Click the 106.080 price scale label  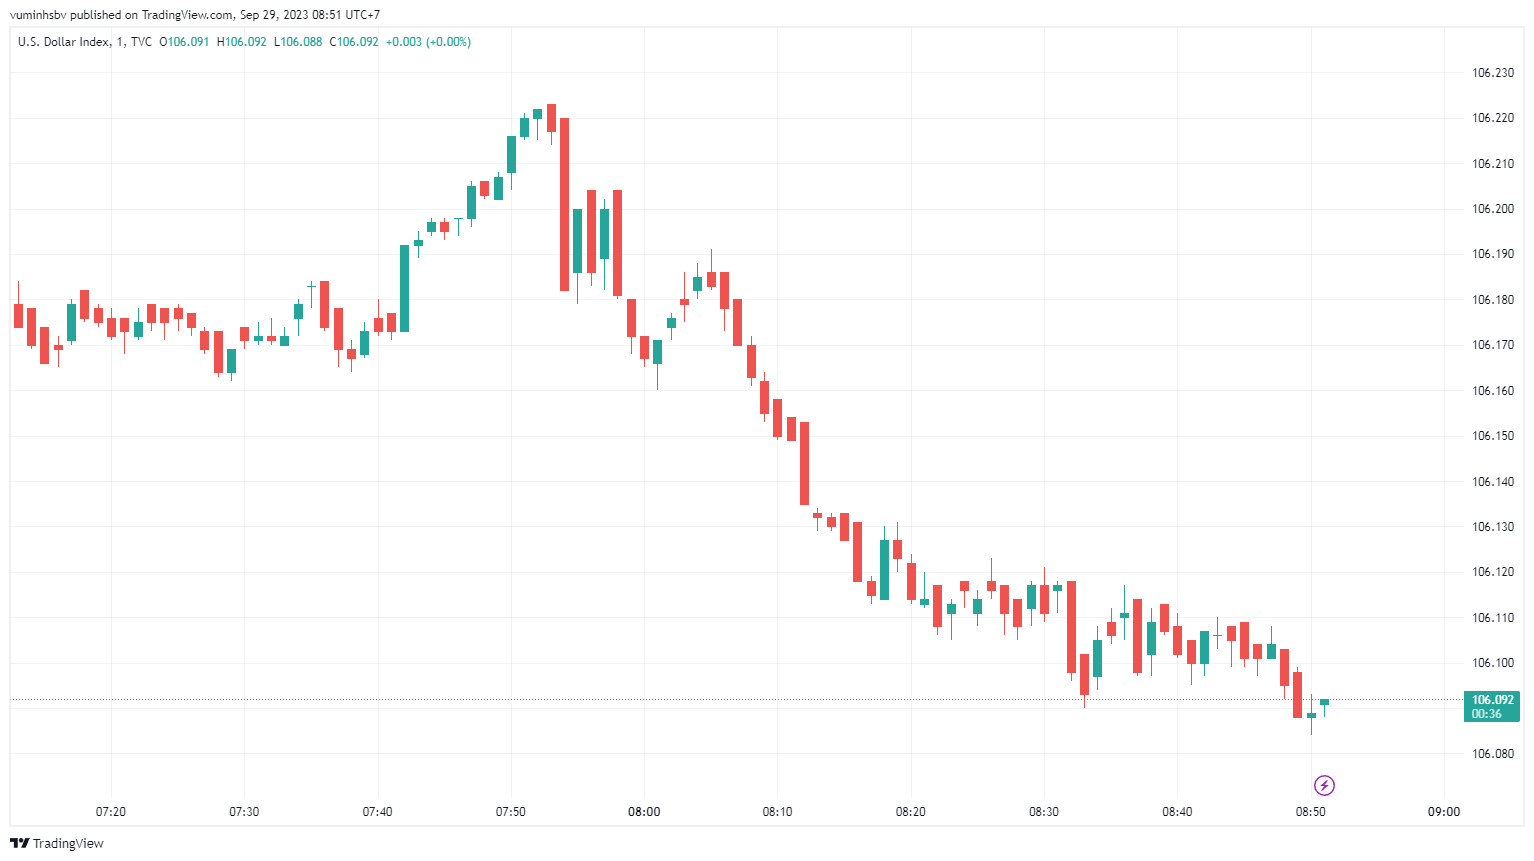(1493, 754)
